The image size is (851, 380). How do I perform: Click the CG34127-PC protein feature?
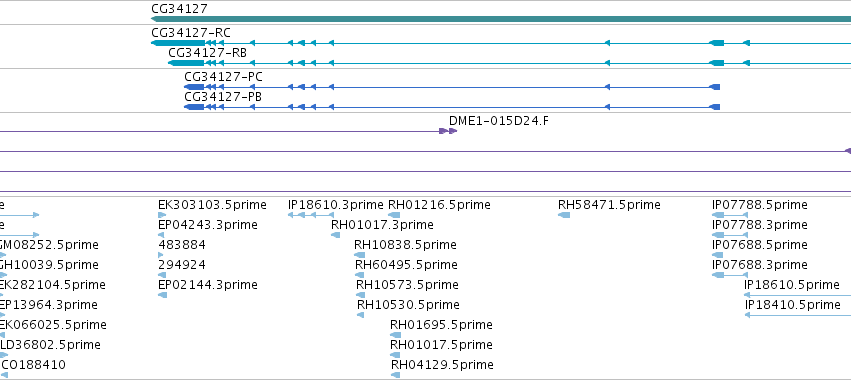[x=452, y=87]
